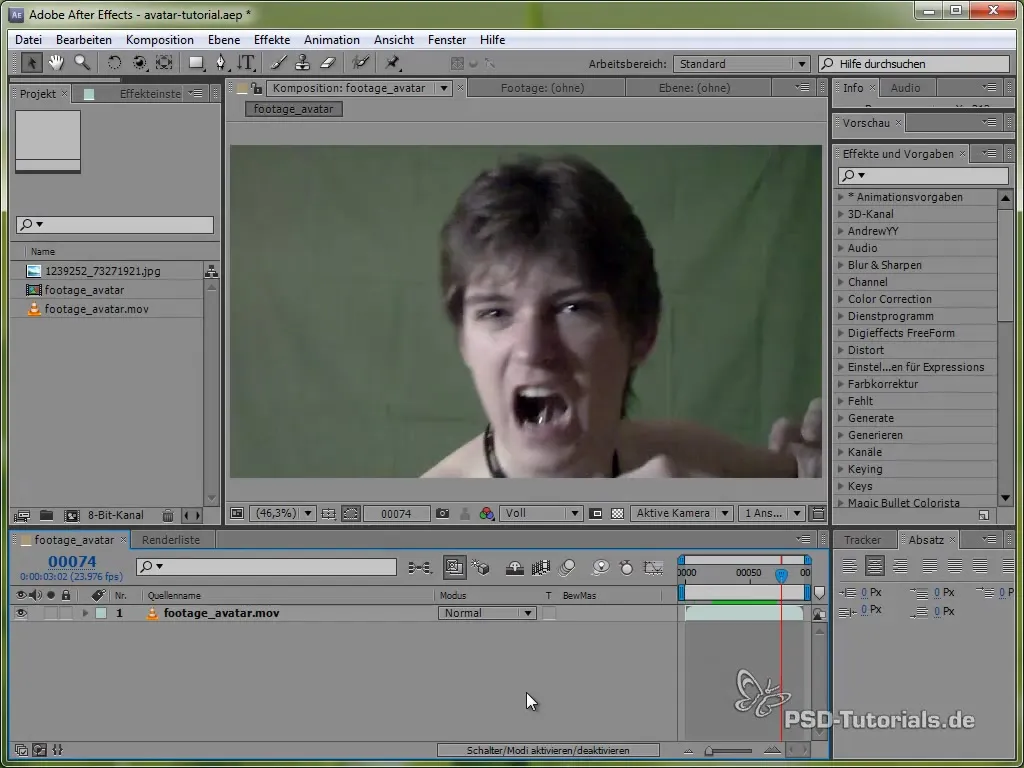Open the Animation menu
Viewport: 1024px width, 768px height.
(331, 40)
